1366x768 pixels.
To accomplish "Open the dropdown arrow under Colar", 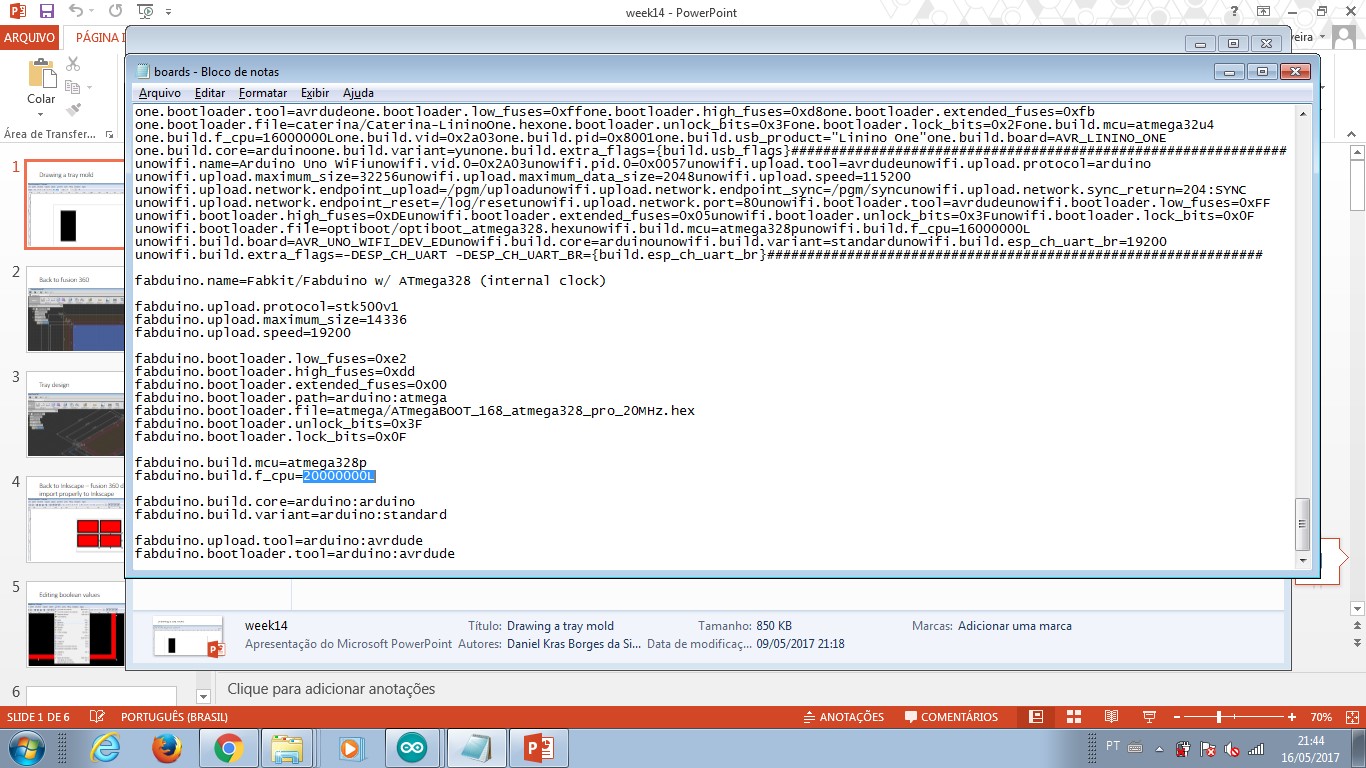I will coord(41,114).
